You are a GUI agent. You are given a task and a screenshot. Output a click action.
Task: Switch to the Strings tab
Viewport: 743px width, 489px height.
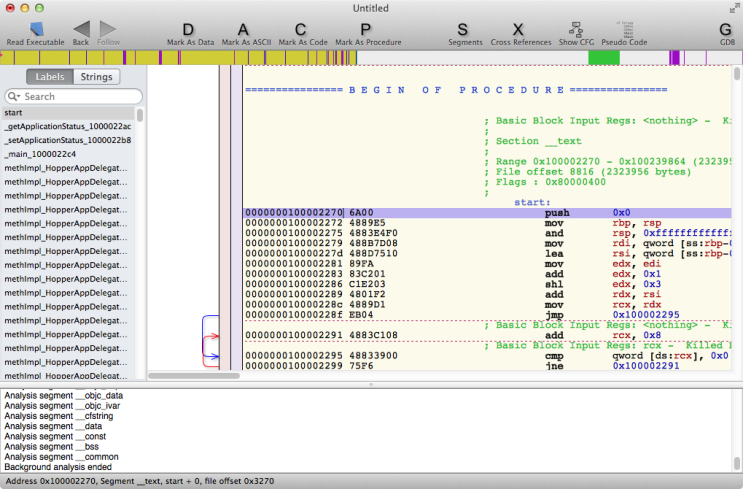coord(95,77)
